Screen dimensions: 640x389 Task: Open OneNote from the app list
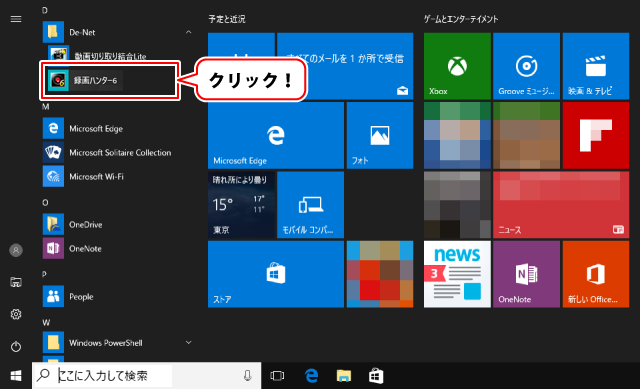tap(118, 249)
